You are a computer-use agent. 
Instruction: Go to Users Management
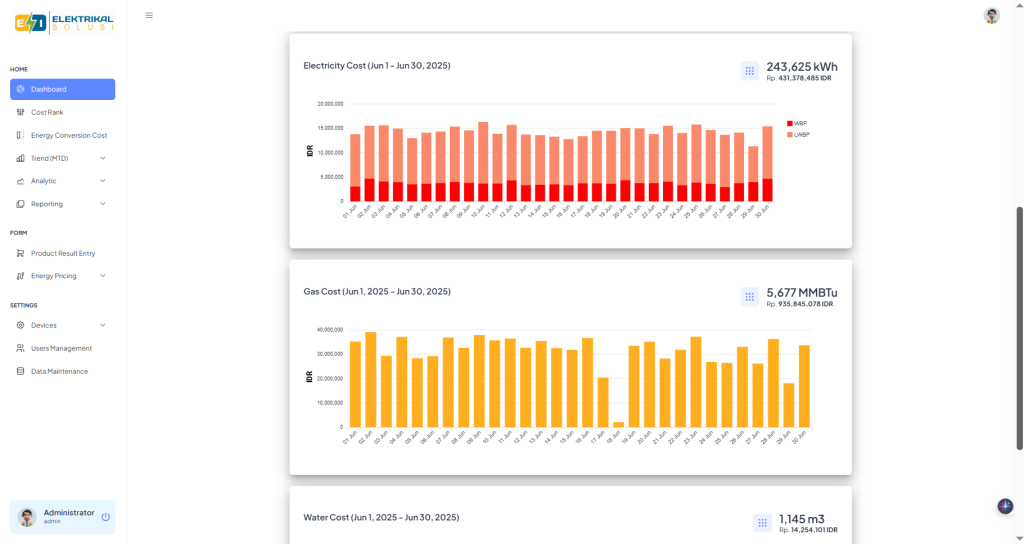coord(61,348)
